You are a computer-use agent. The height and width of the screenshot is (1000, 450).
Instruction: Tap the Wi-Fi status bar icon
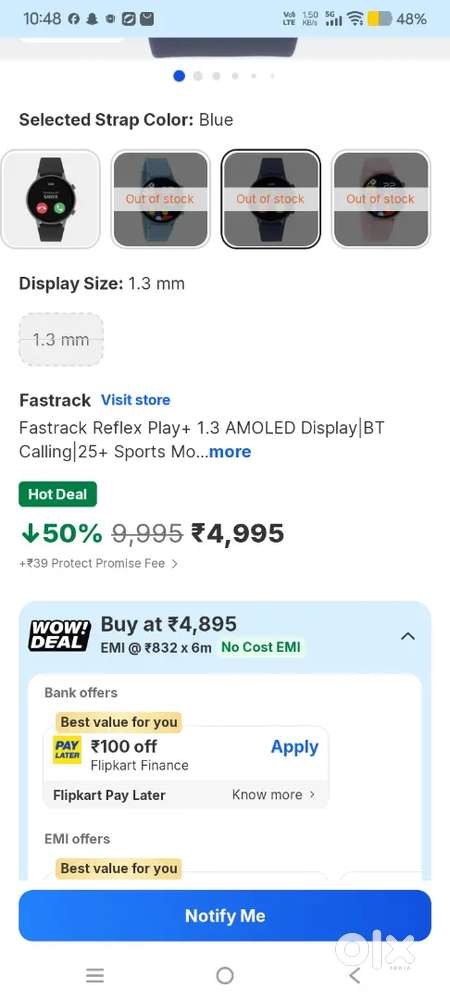click(355, 19)
